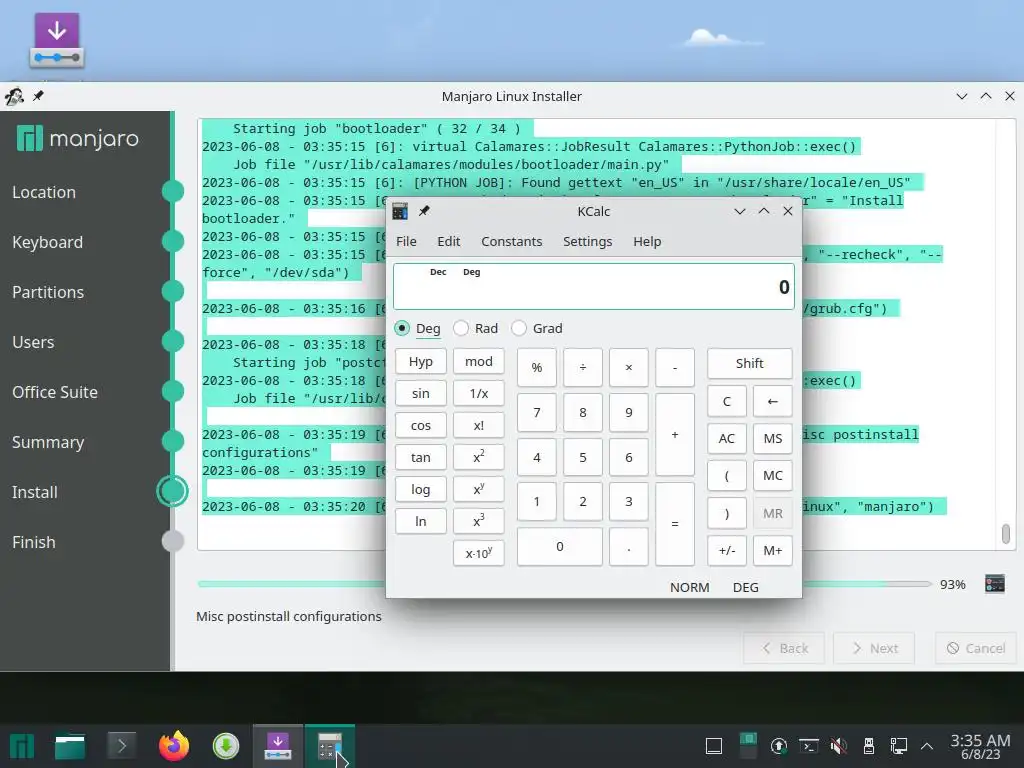The image size is (1024, 768).
Task: Click the Install Manjaro desktop icon
Action: [57, 40]
